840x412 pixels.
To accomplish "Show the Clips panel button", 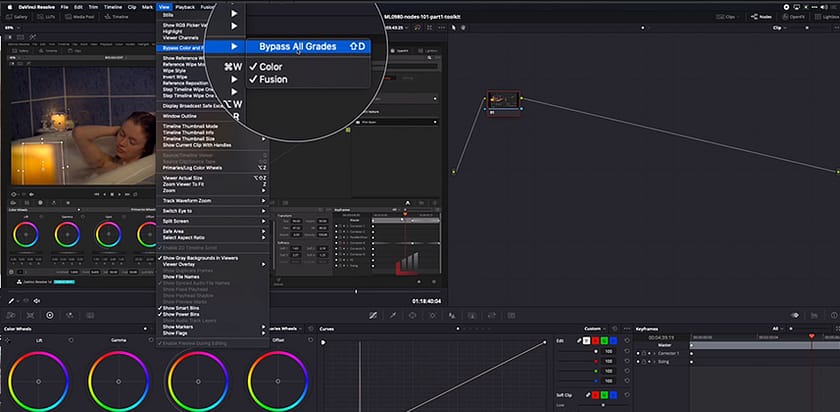I will tap(726, 17).
